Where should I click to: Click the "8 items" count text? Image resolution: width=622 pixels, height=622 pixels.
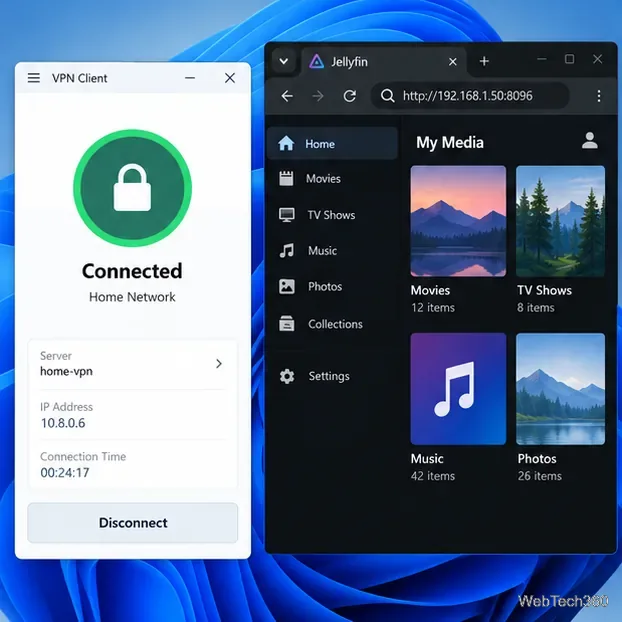[536, 308]
